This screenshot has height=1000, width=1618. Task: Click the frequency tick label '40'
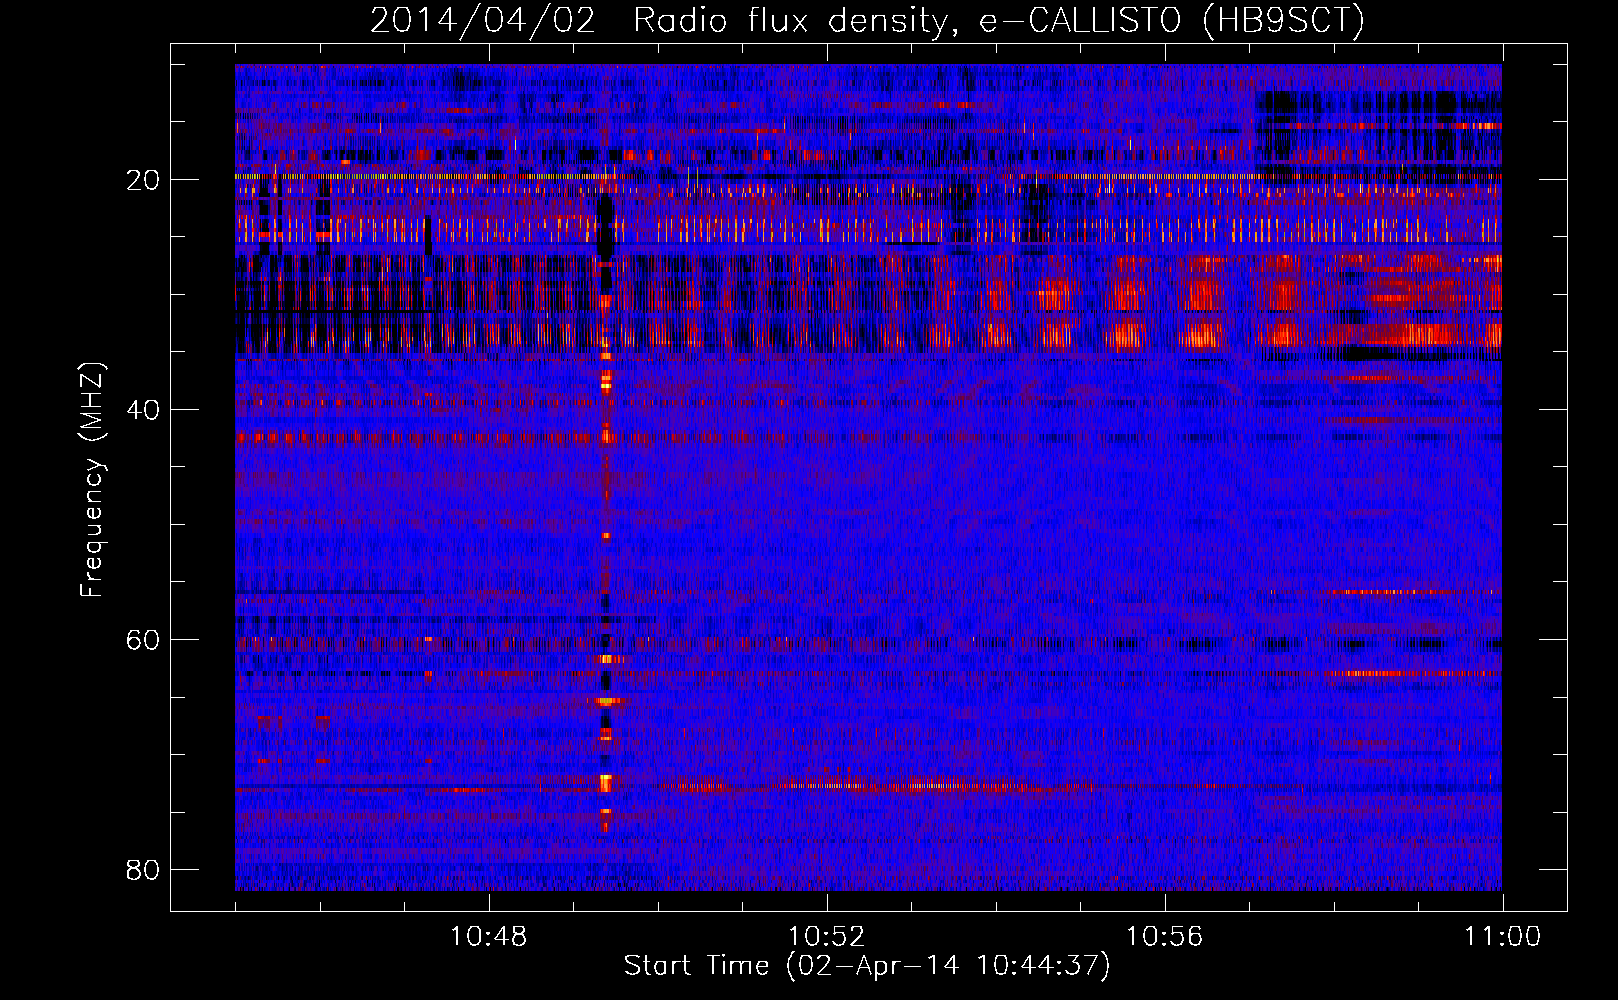143,410
